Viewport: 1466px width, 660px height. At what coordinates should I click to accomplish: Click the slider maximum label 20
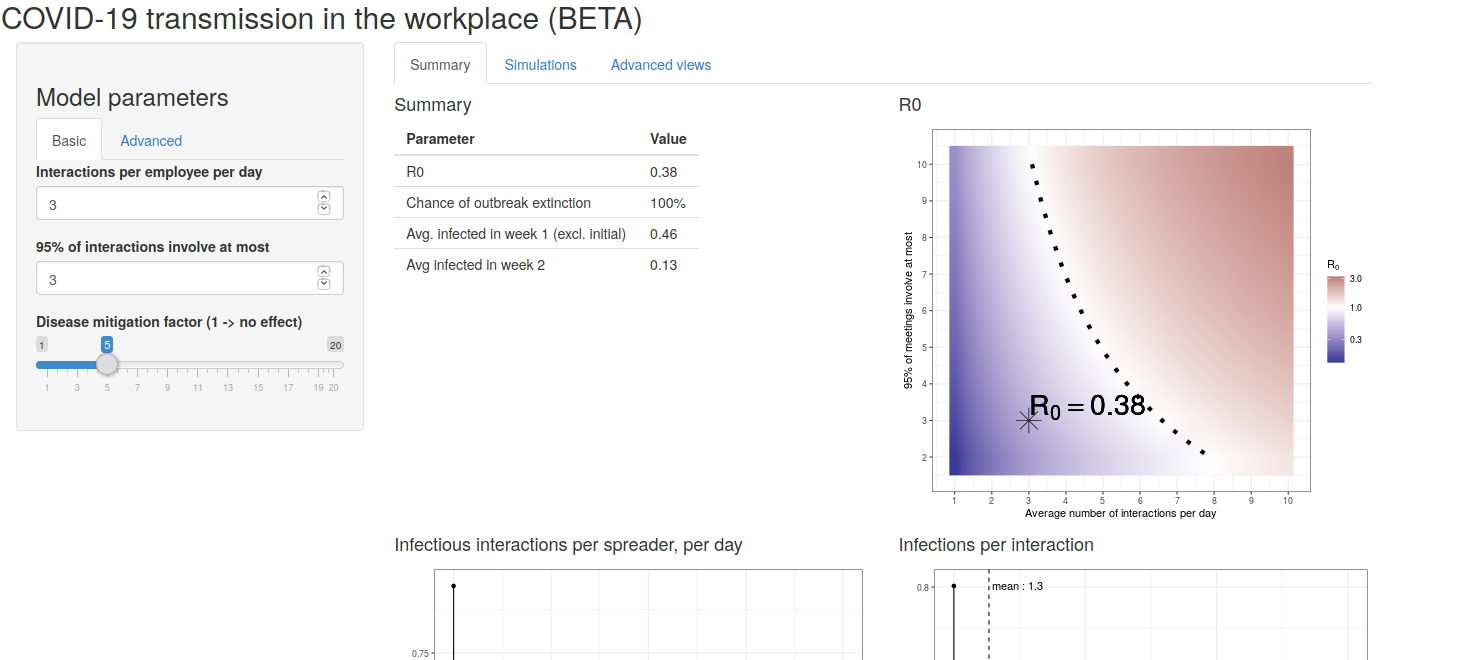pos(335,345)
